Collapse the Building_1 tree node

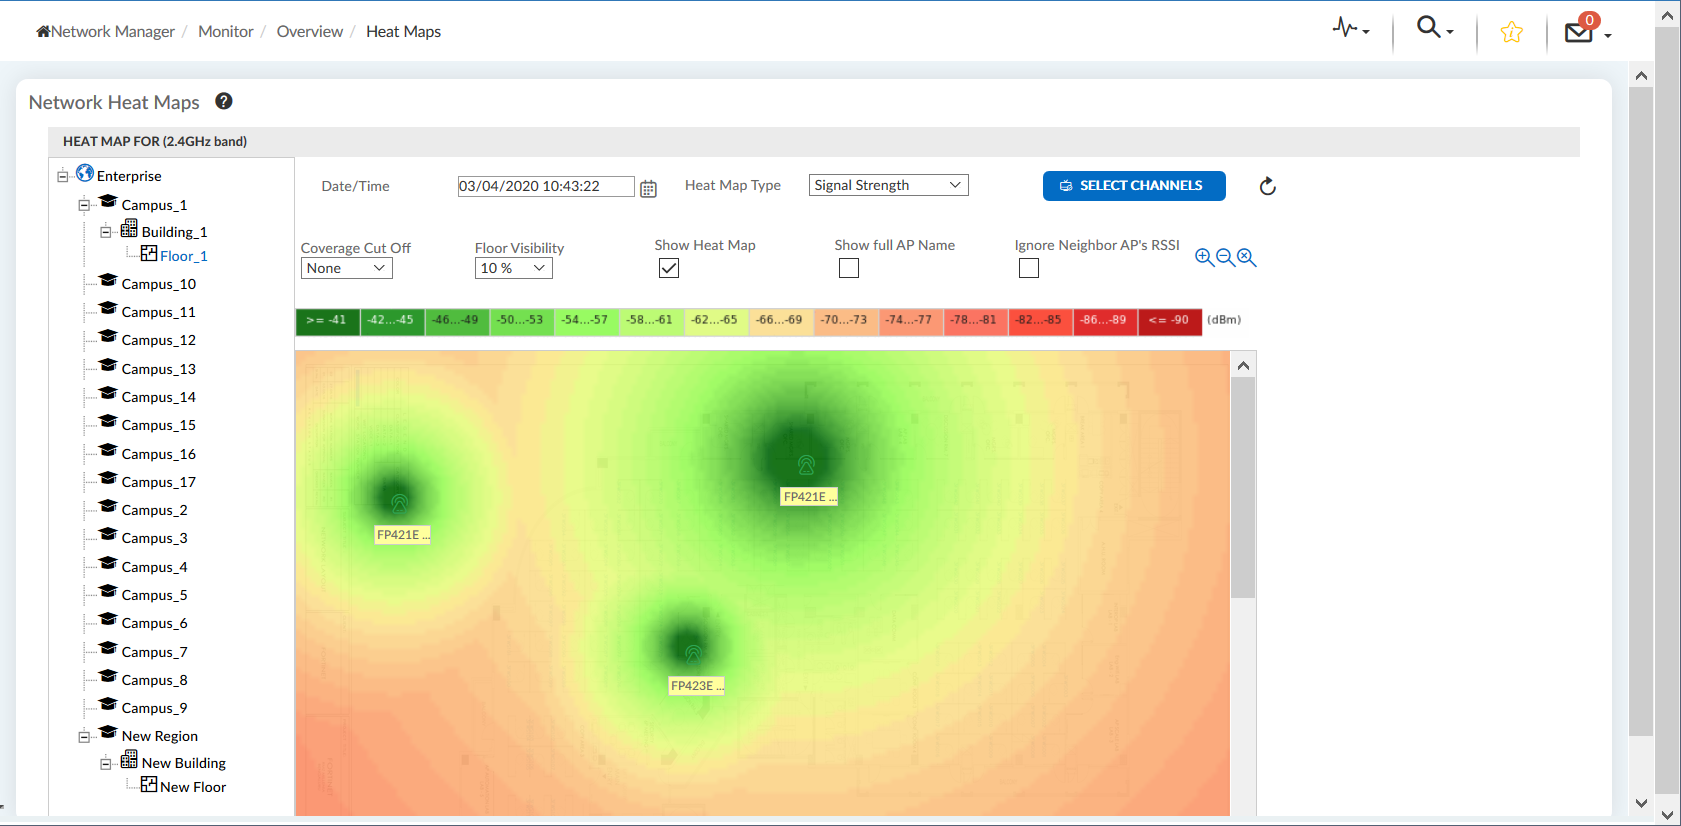pos(106,232)
